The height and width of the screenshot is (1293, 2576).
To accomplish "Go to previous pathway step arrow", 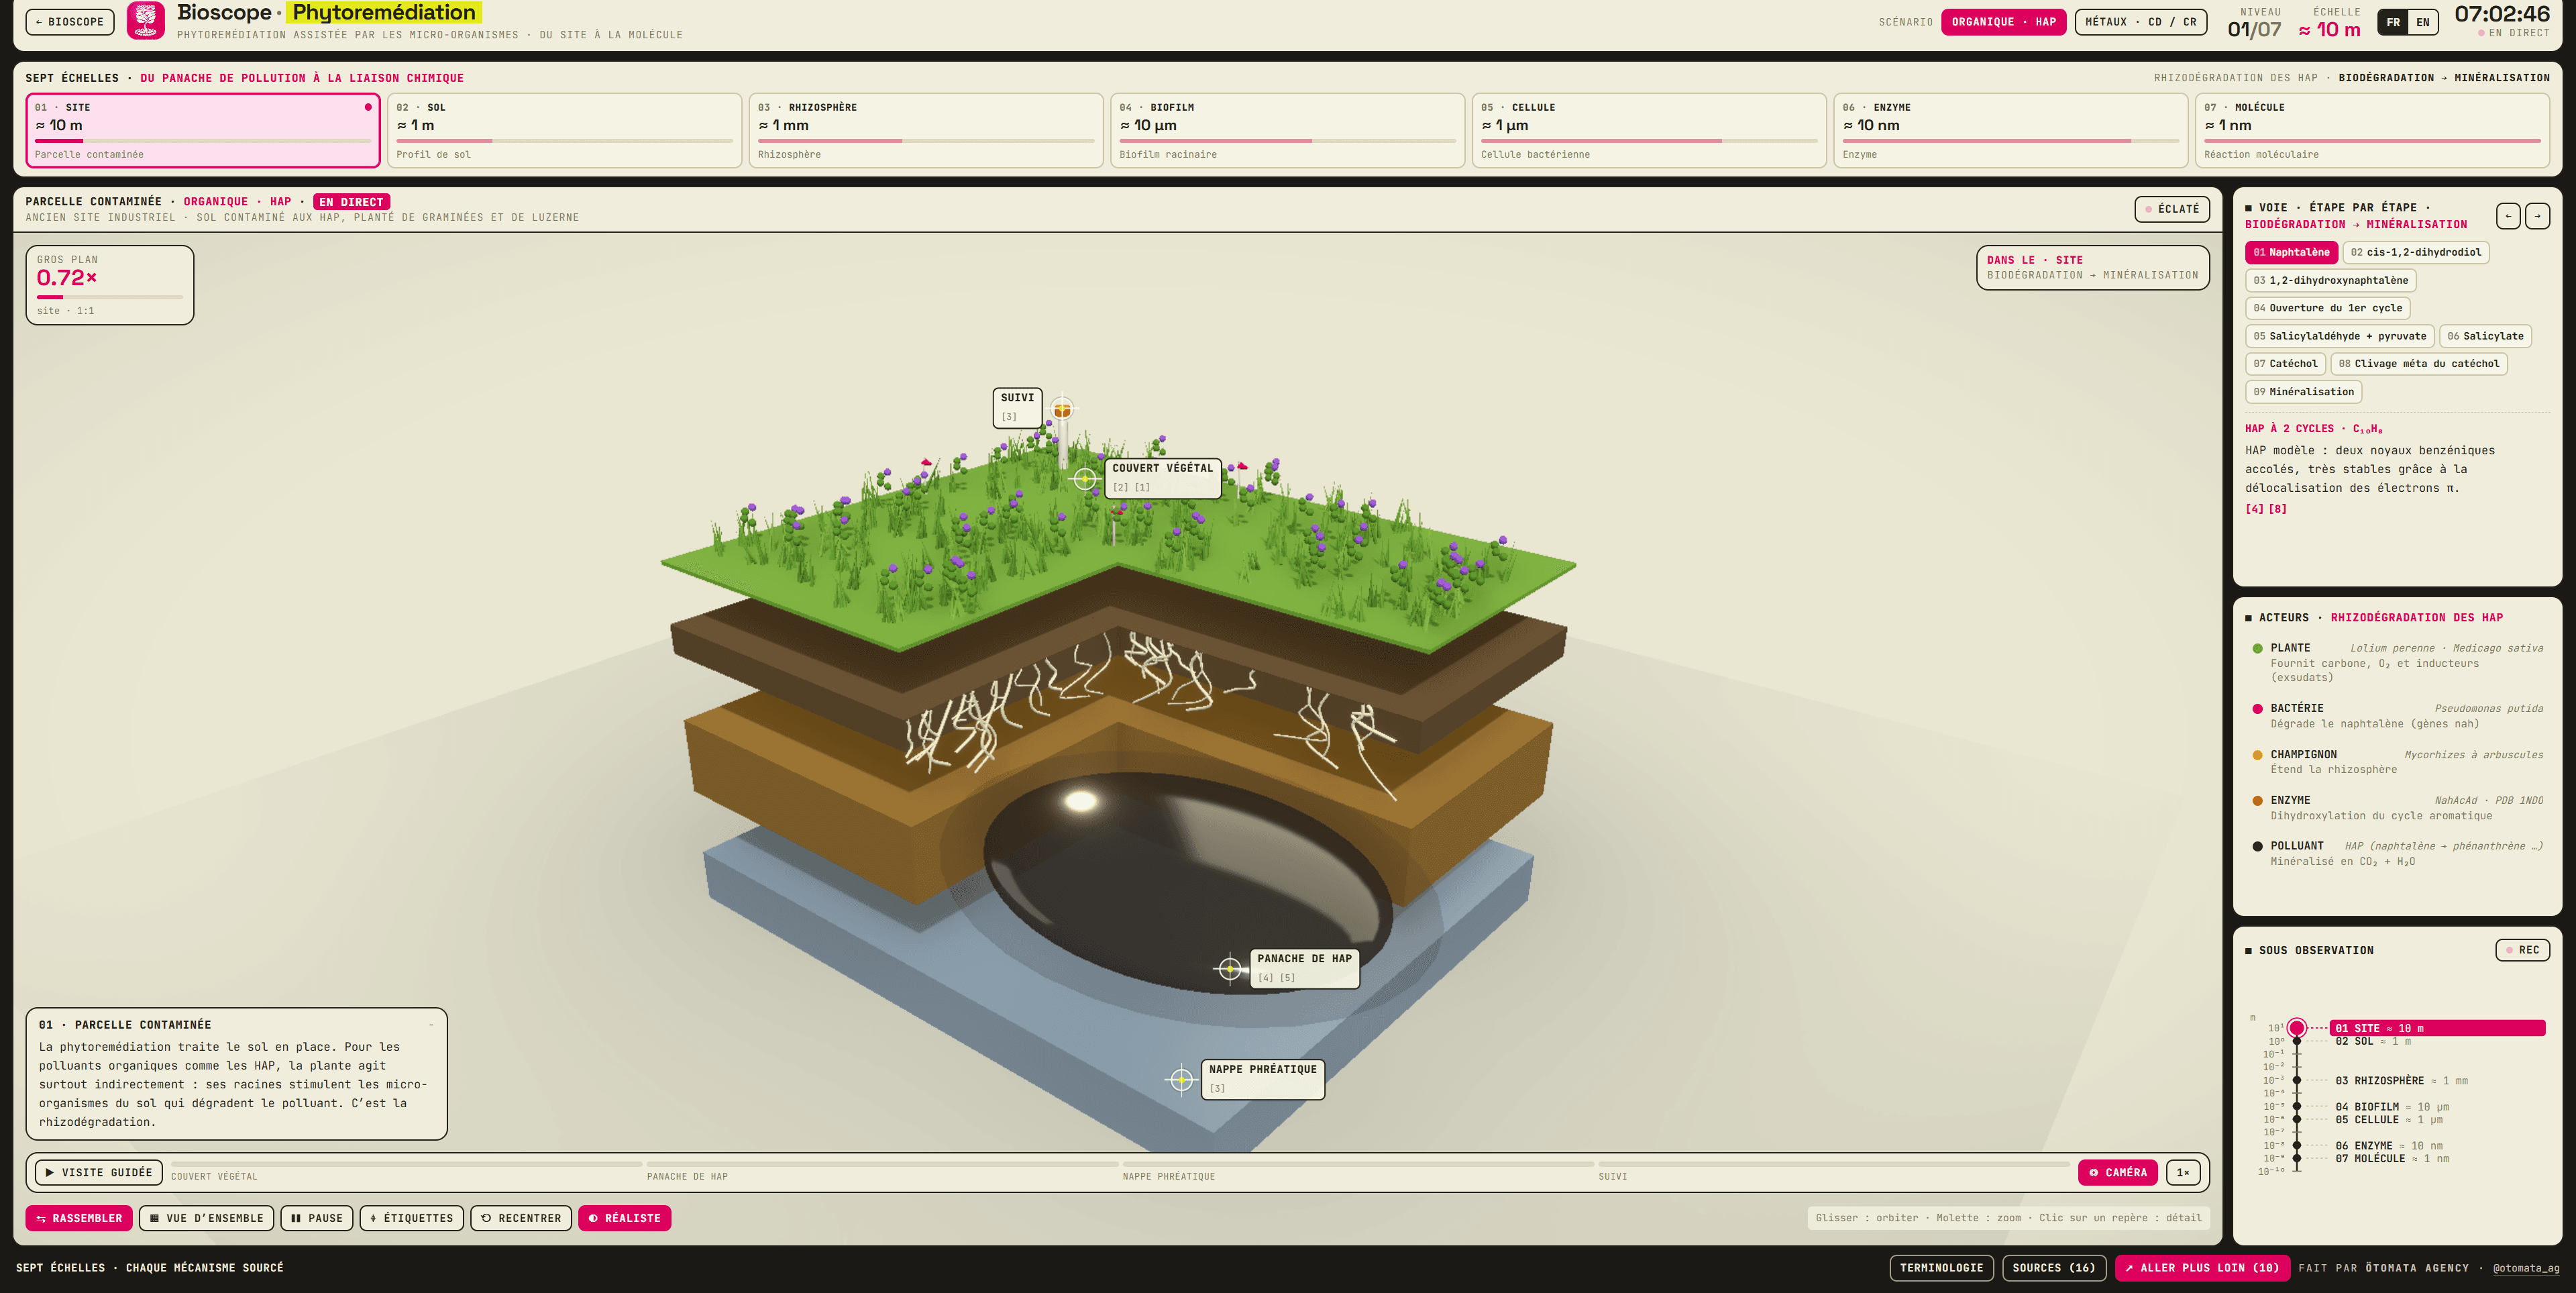I will [x=2507, y=216].
